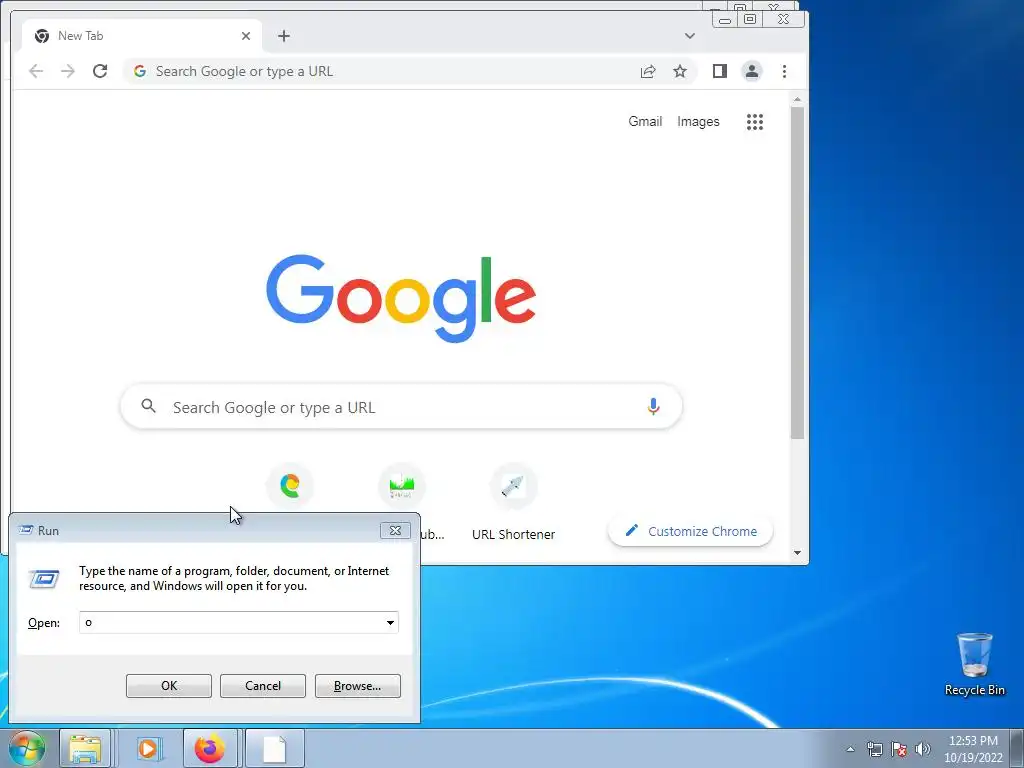This screenshot has height=768, width=1024.
Task: Focus the Google search box on page
Action: 401,406
